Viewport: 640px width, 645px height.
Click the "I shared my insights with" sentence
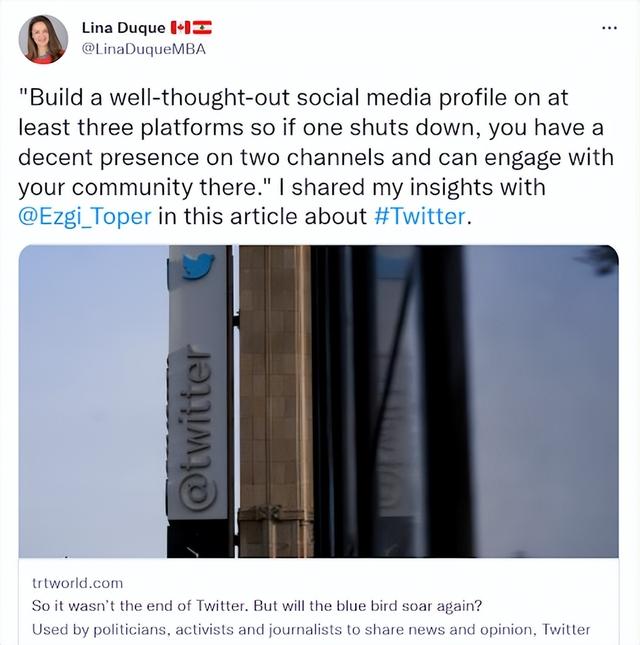(412, 187)
